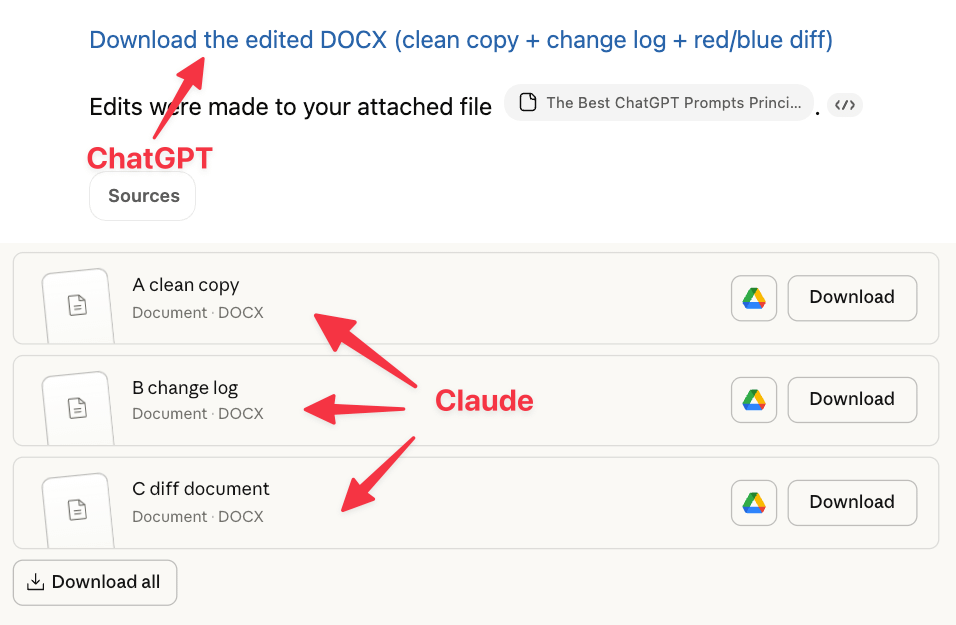The width and height of the screenshot is (956, 625).
Task: Download the A clean copy file
Action: 852,298
